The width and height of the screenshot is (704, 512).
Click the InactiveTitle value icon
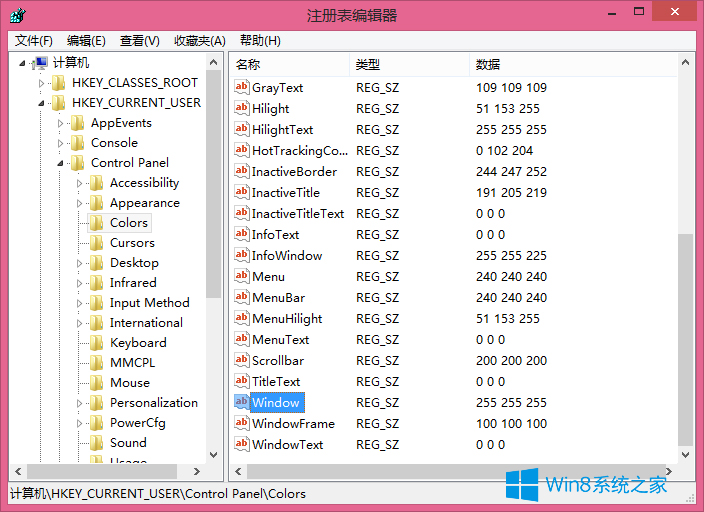[242, 192]
